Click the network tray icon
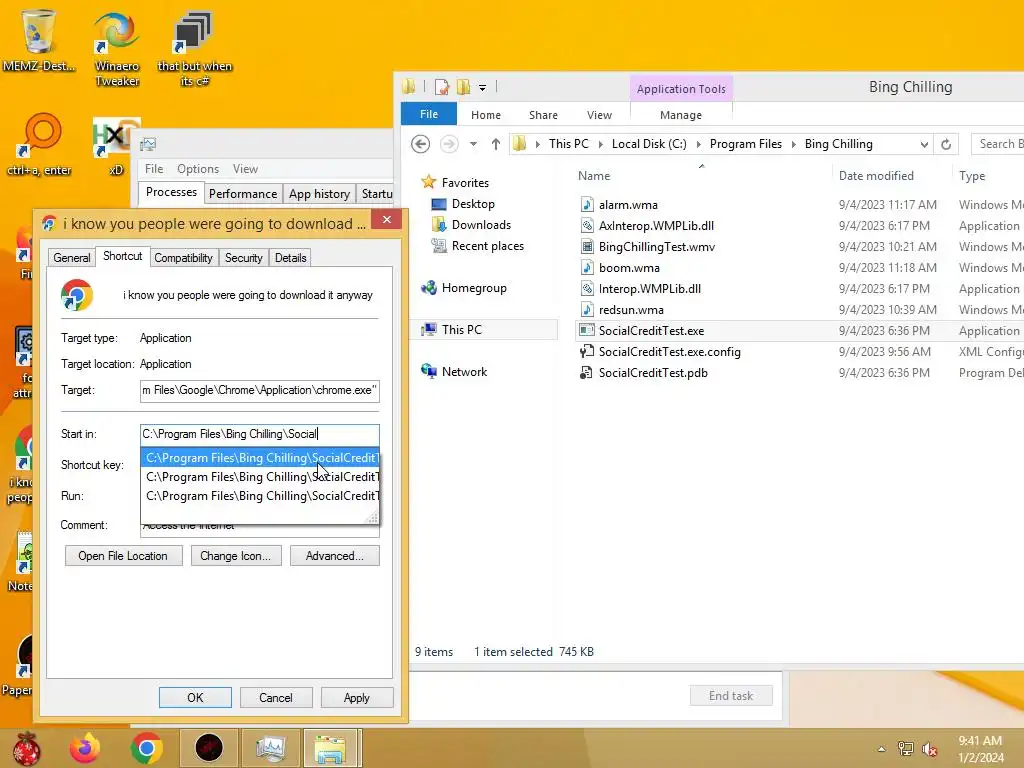 coord(906,749)
